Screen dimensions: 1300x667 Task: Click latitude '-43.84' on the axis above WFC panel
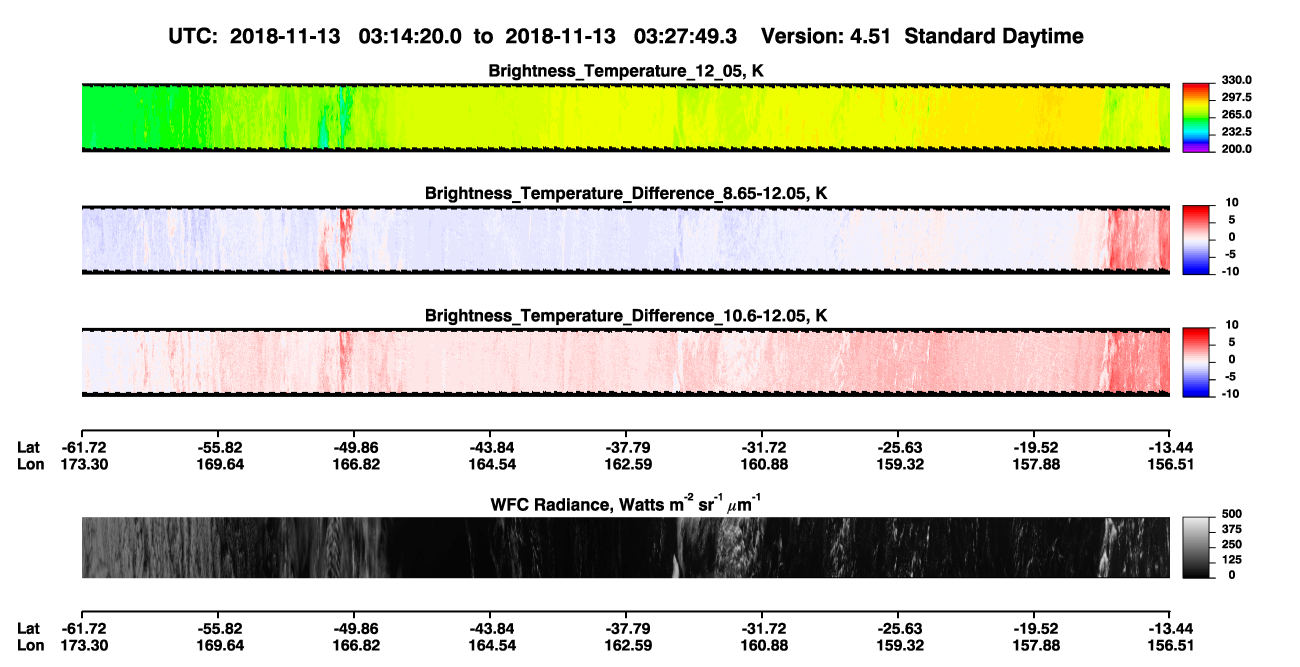490,447
